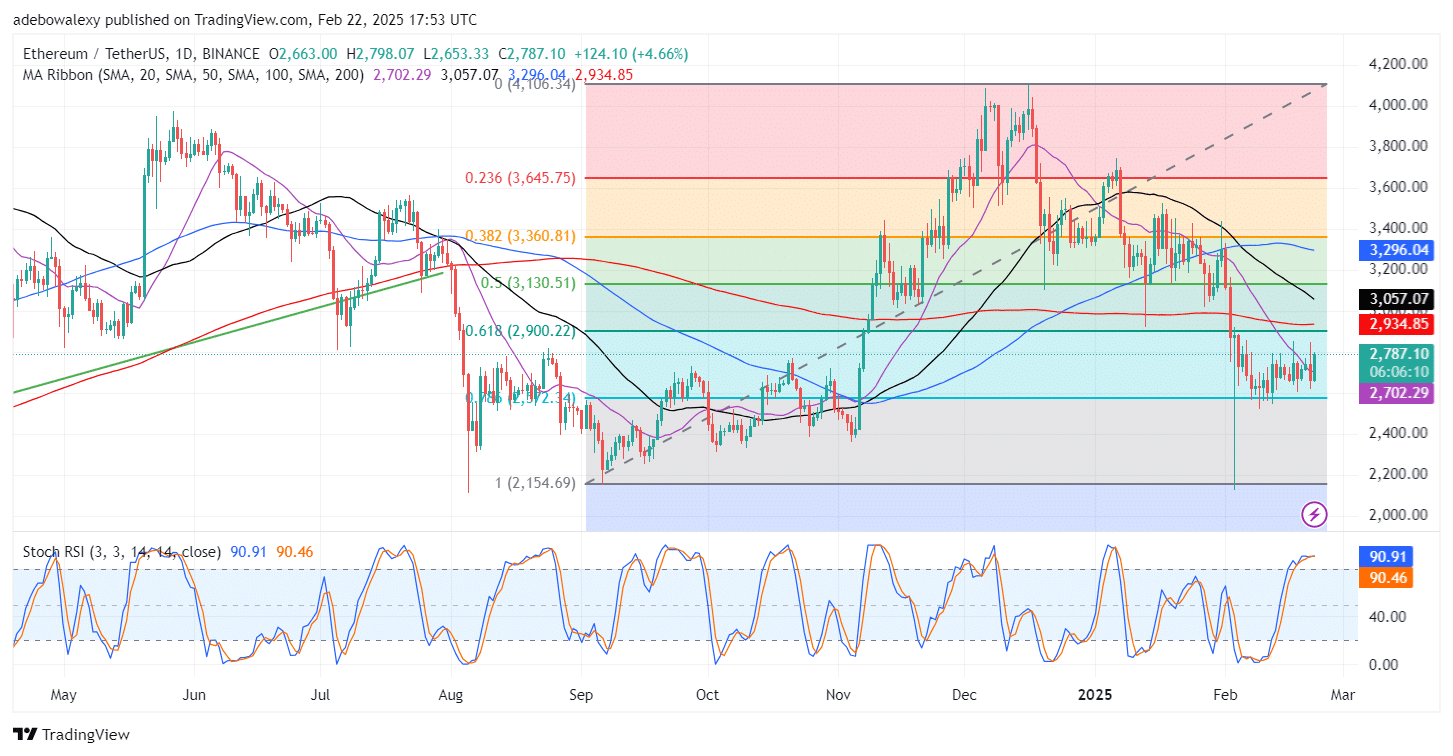The height and width of the screenshot is (756, 1453).
Task: Click the TradingView logo at bottom left
Action: click(x=72, y=735)
